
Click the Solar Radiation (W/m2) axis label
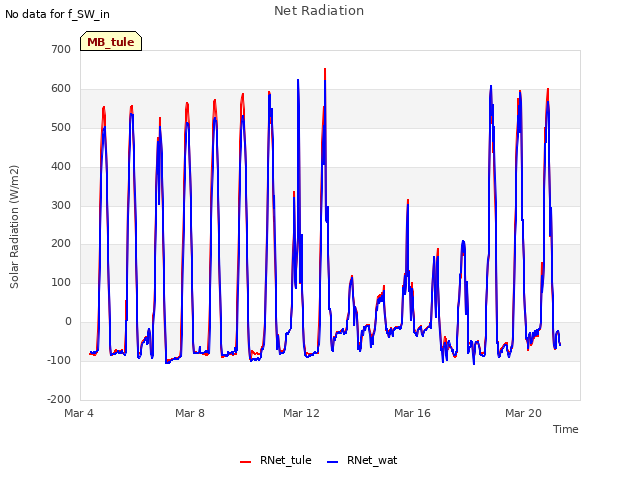(x=14, y=227)
